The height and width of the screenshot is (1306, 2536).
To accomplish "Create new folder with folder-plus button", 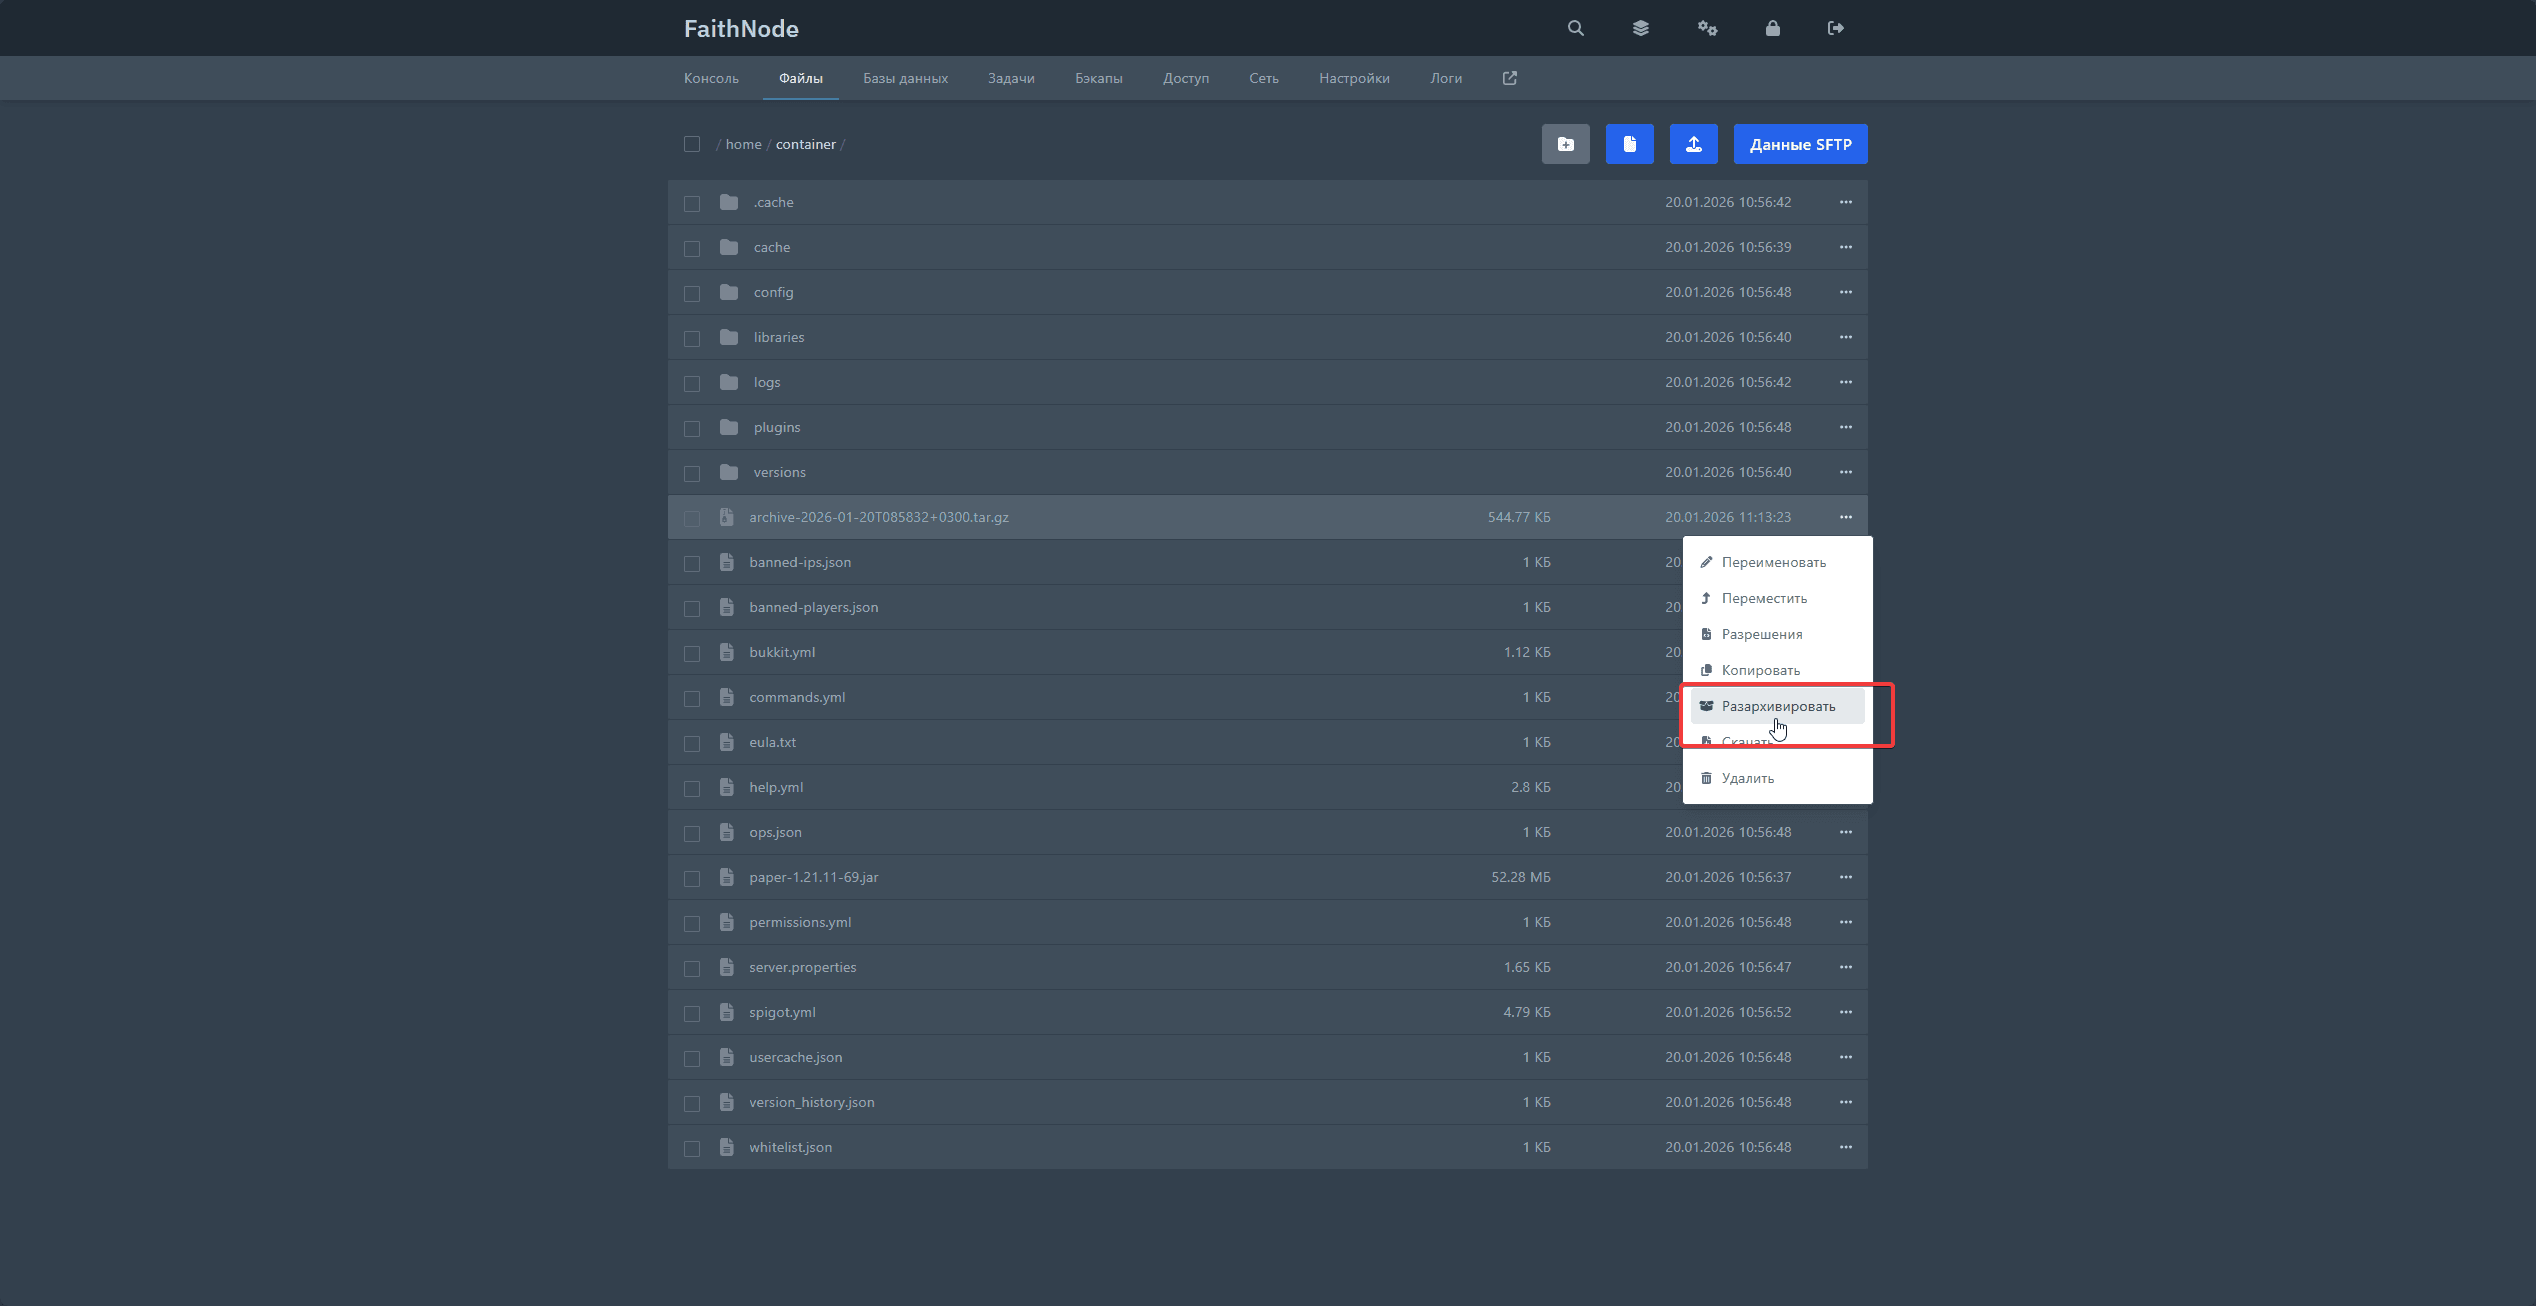I will click(1565, 144).
